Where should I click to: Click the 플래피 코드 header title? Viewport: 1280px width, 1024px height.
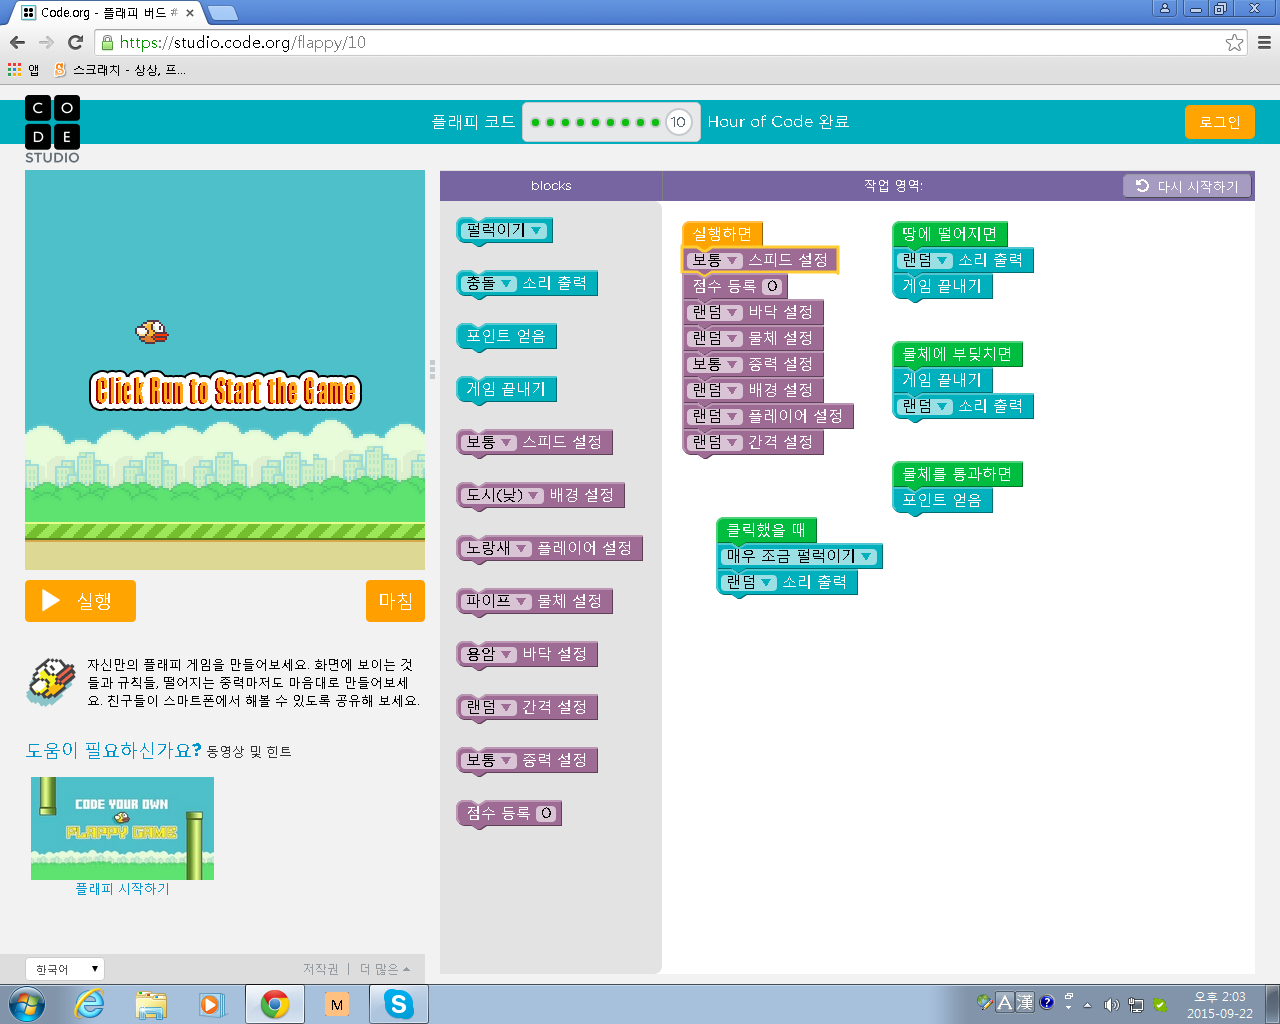pos(473,122)
